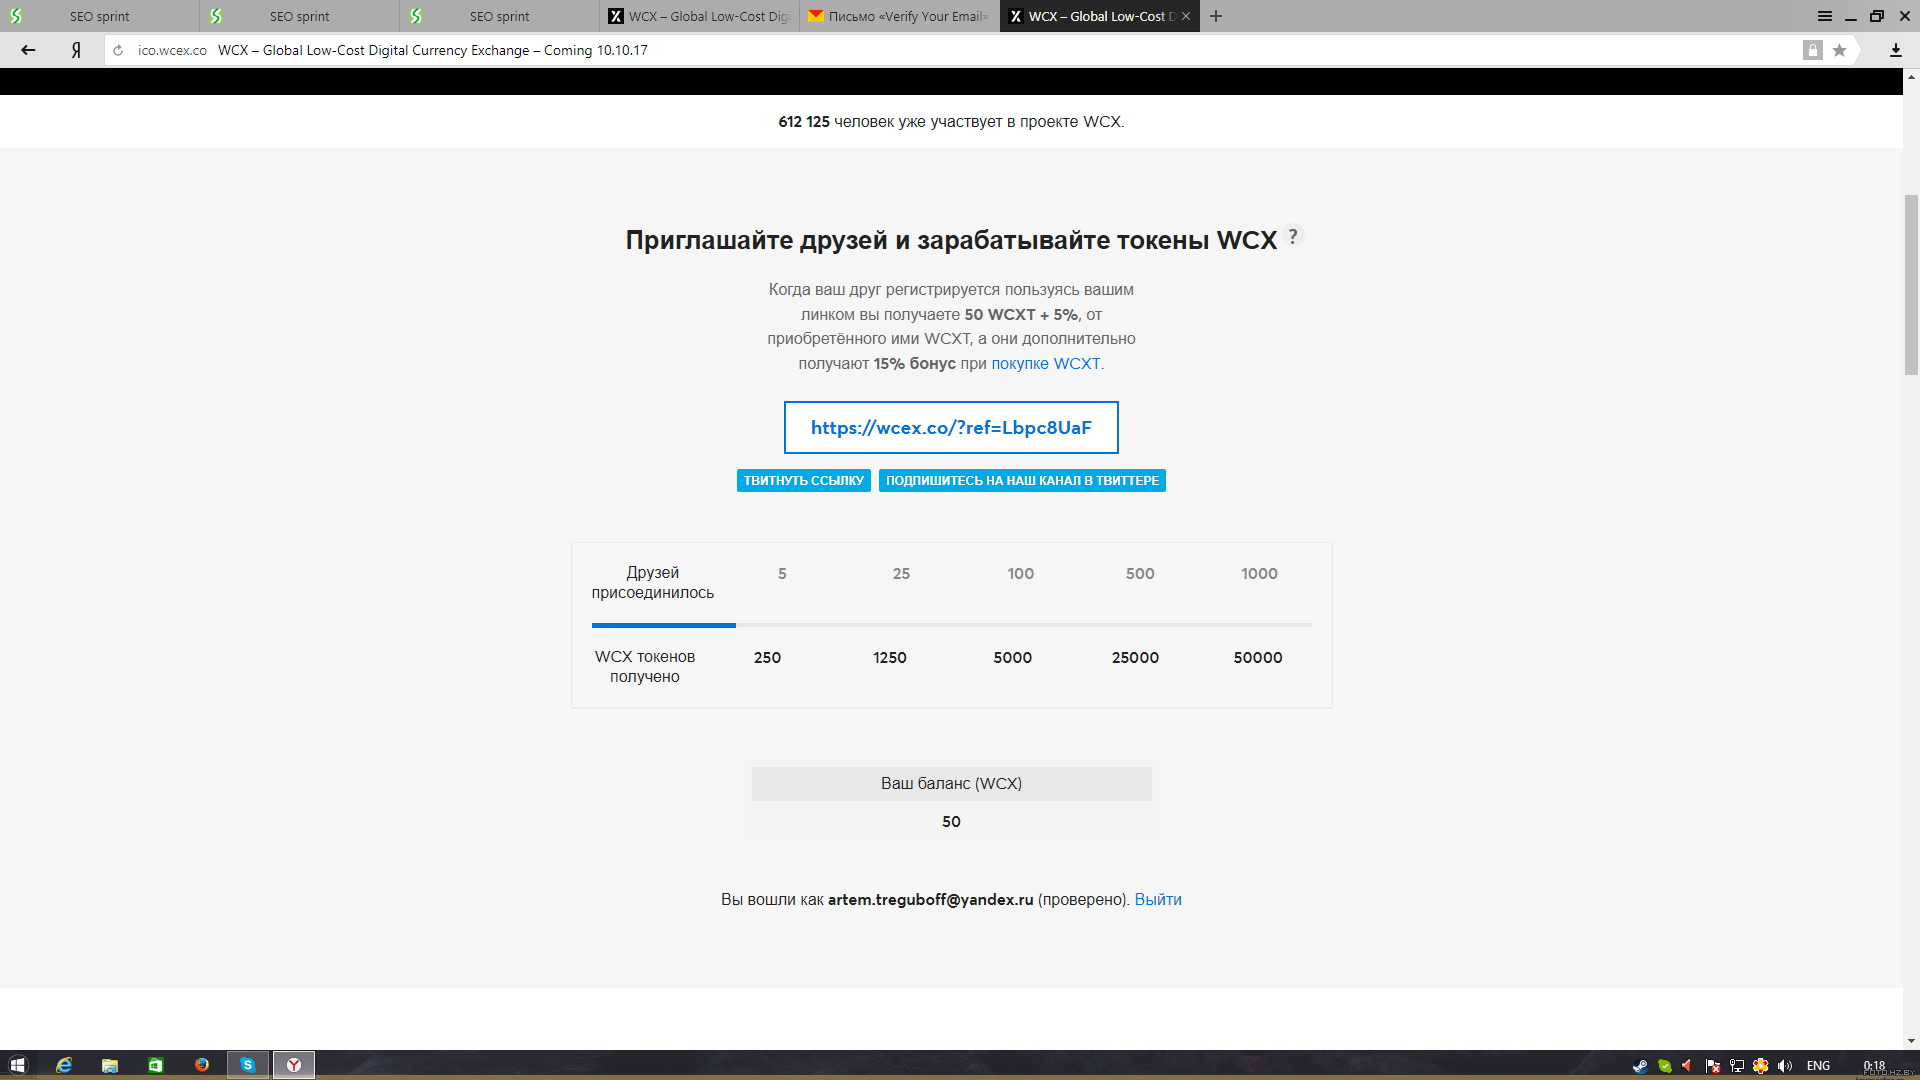1920x1080 pixels.
Task: Open the Steam tray icon
Action: (x=1640, y=1066)
